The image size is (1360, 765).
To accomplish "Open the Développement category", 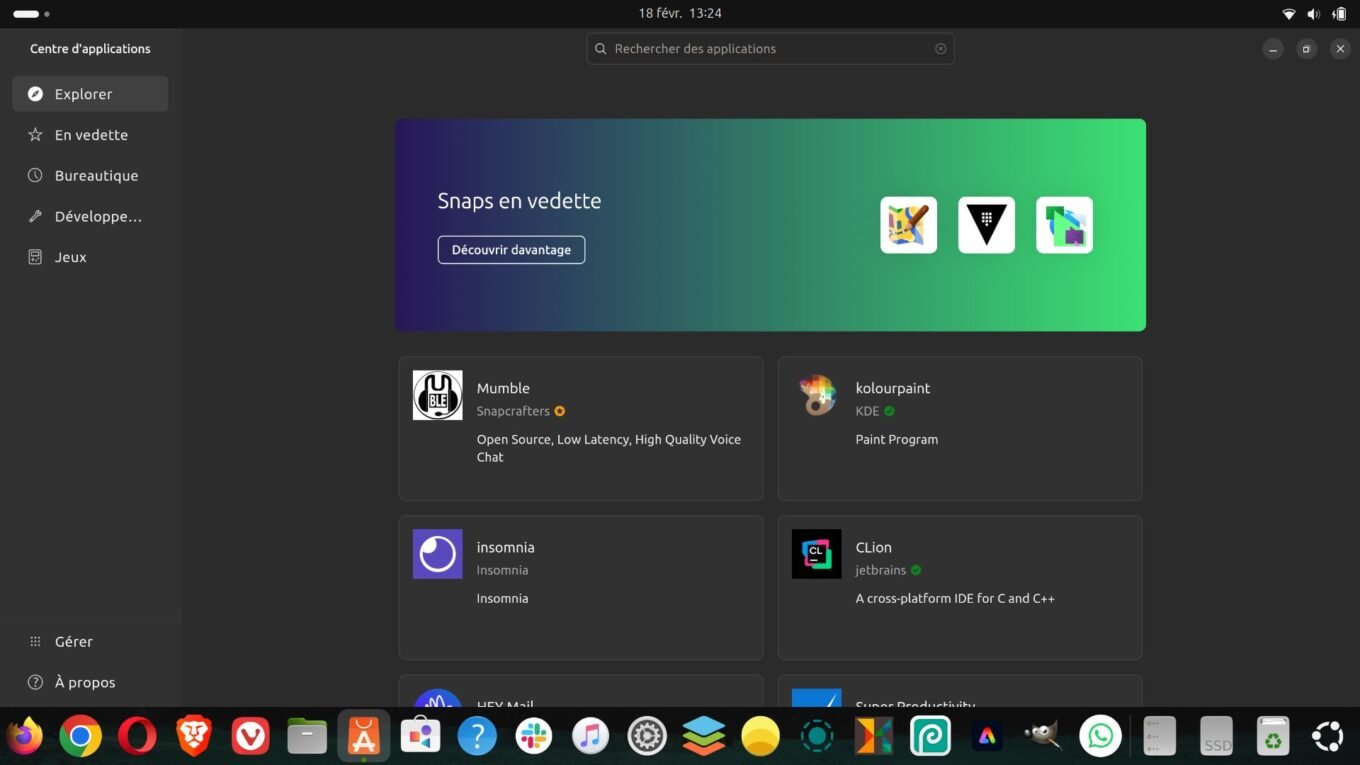I will click(x=90, y=216).
